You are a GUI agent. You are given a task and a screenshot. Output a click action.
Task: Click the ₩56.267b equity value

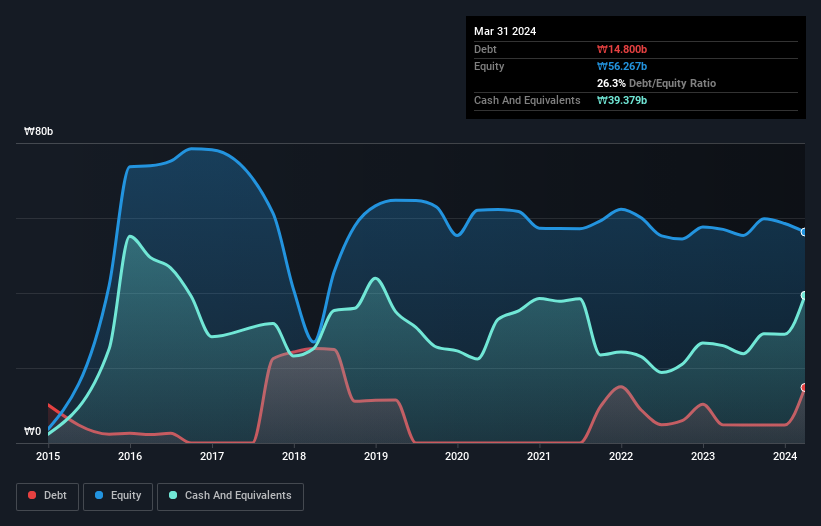click(x=622, y=66)
